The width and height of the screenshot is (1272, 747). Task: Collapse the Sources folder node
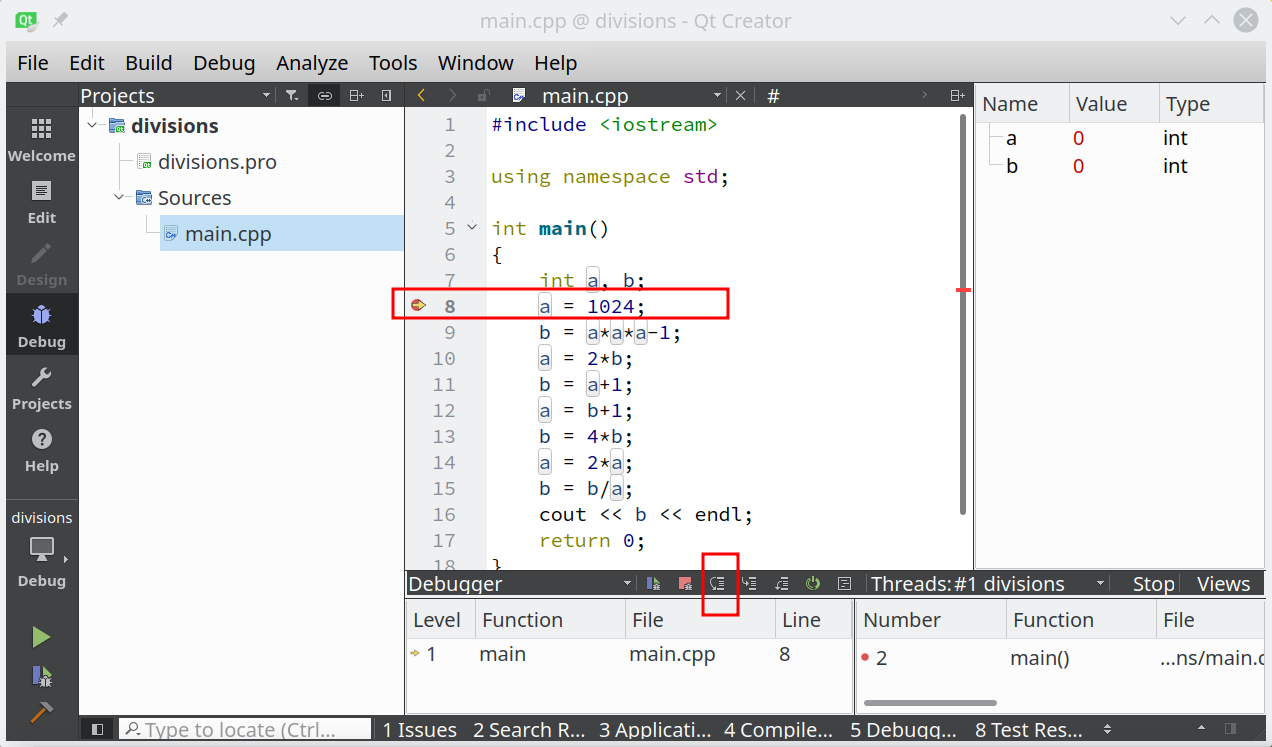point(120,197)
